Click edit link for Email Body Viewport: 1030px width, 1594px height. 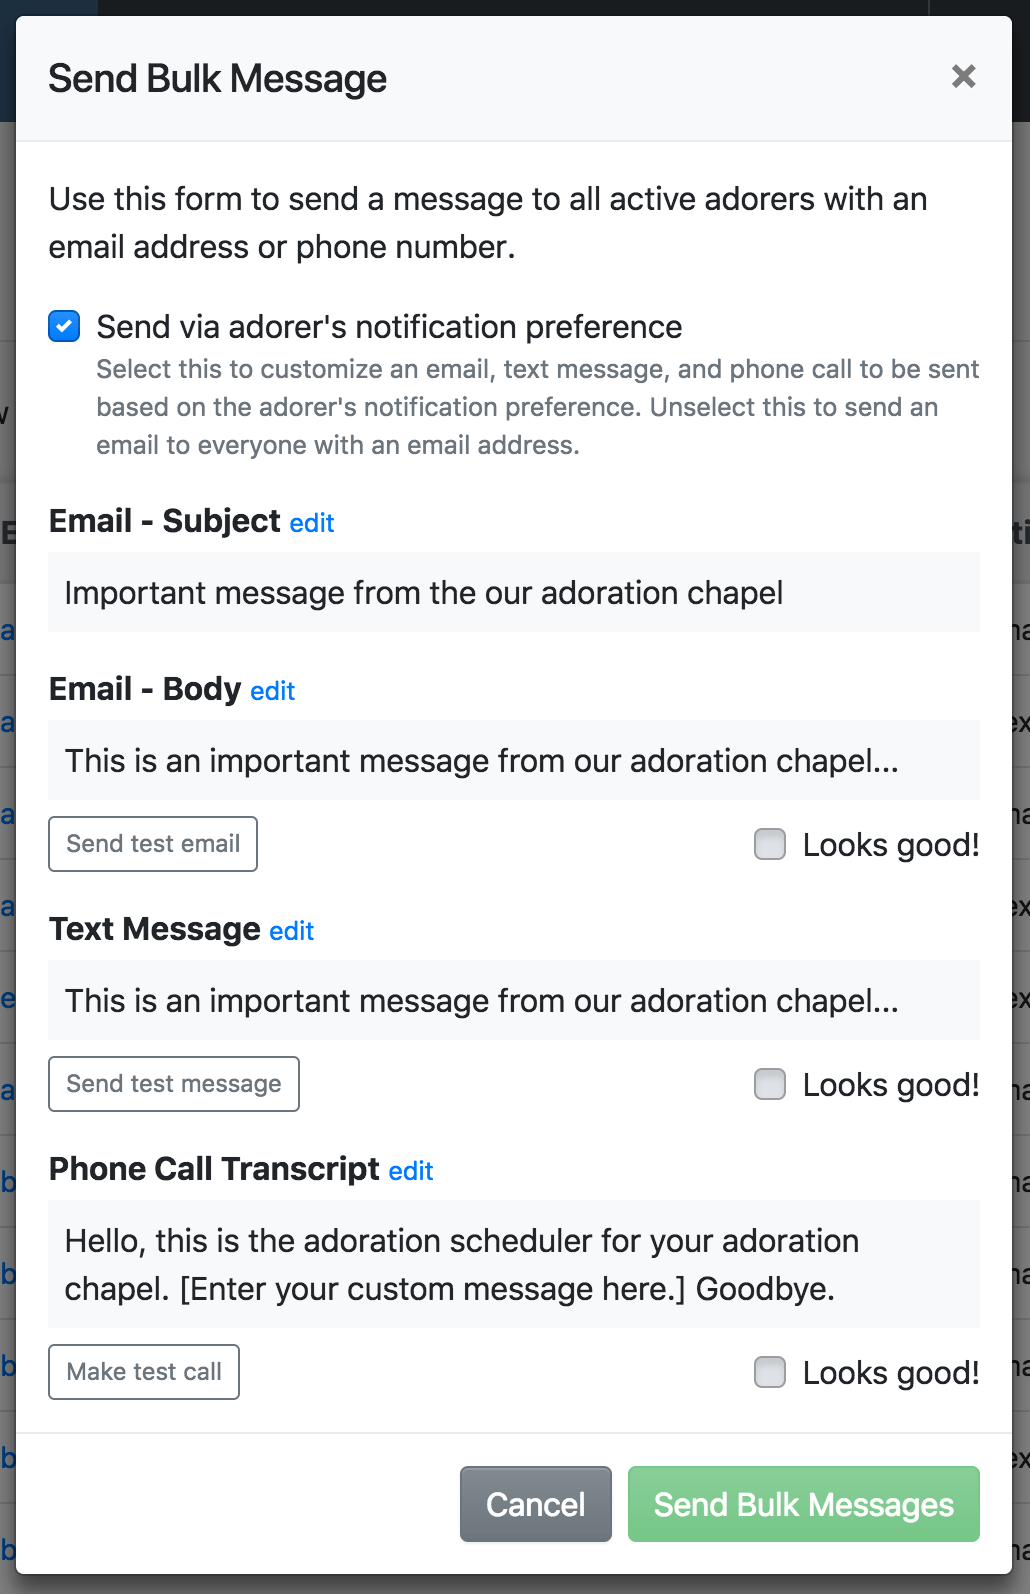pos(272,691)
